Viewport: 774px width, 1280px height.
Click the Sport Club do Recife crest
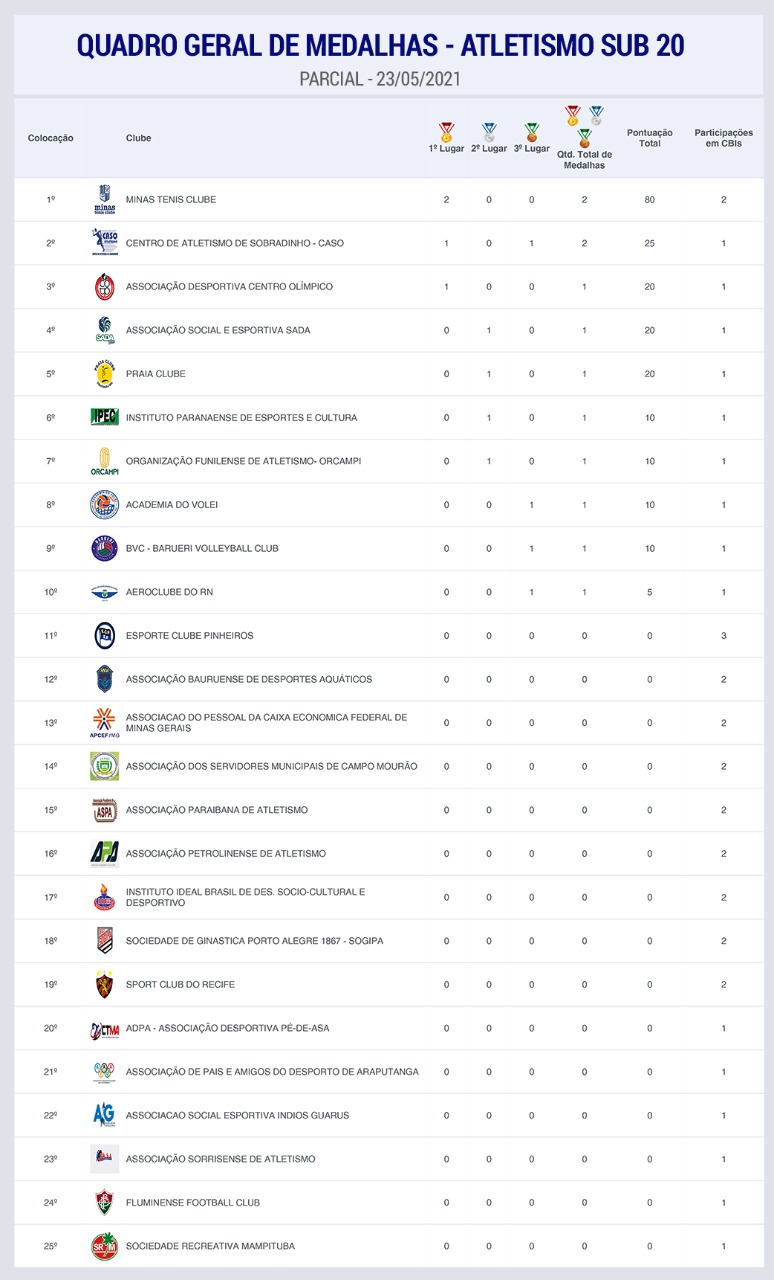[104, 984]
